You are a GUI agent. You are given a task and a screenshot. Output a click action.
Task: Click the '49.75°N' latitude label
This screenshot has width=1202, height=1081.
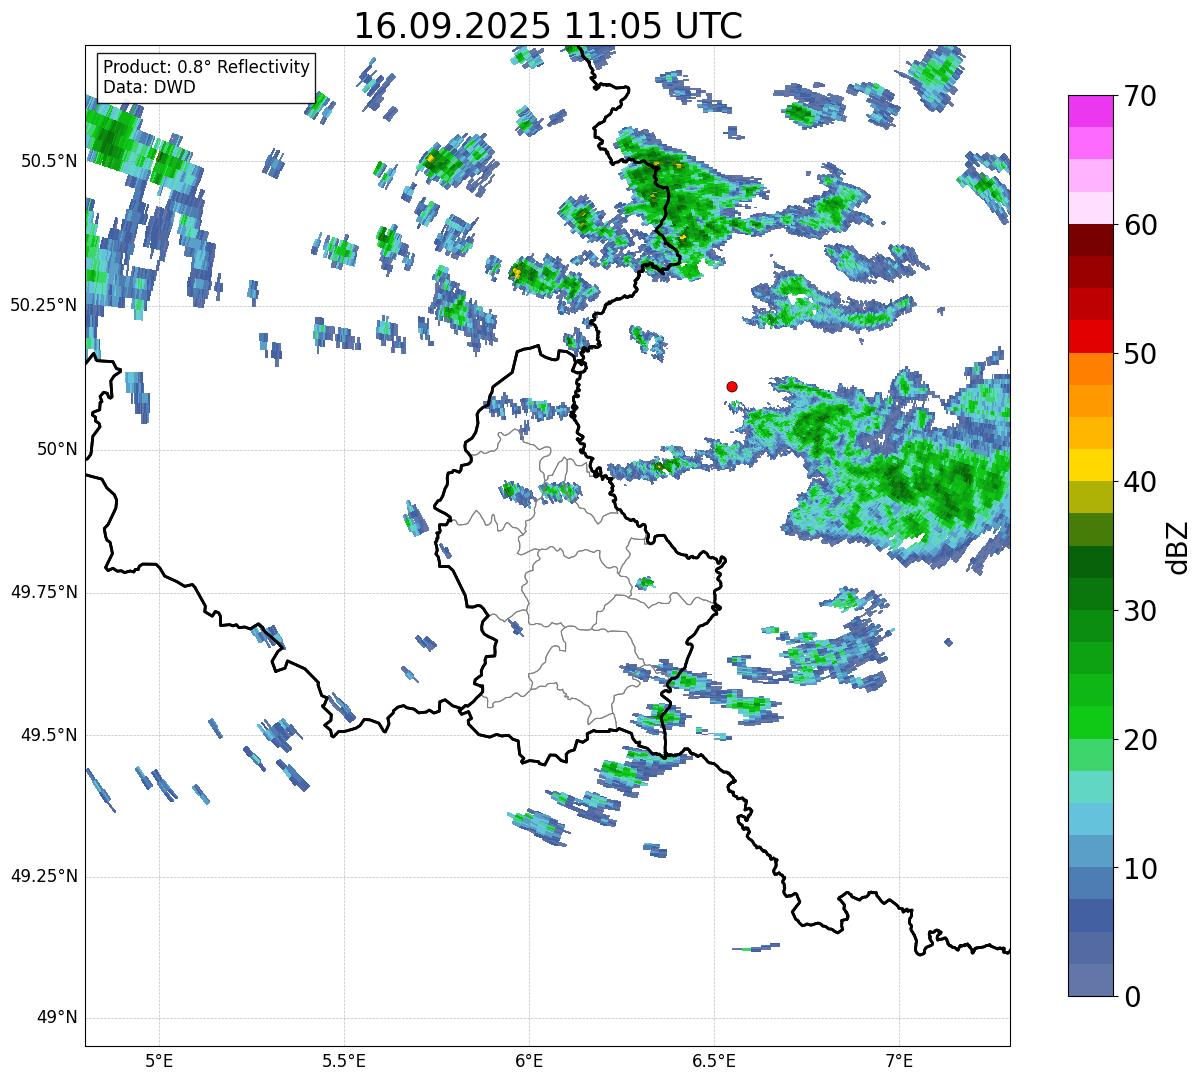tap(44, 592)
